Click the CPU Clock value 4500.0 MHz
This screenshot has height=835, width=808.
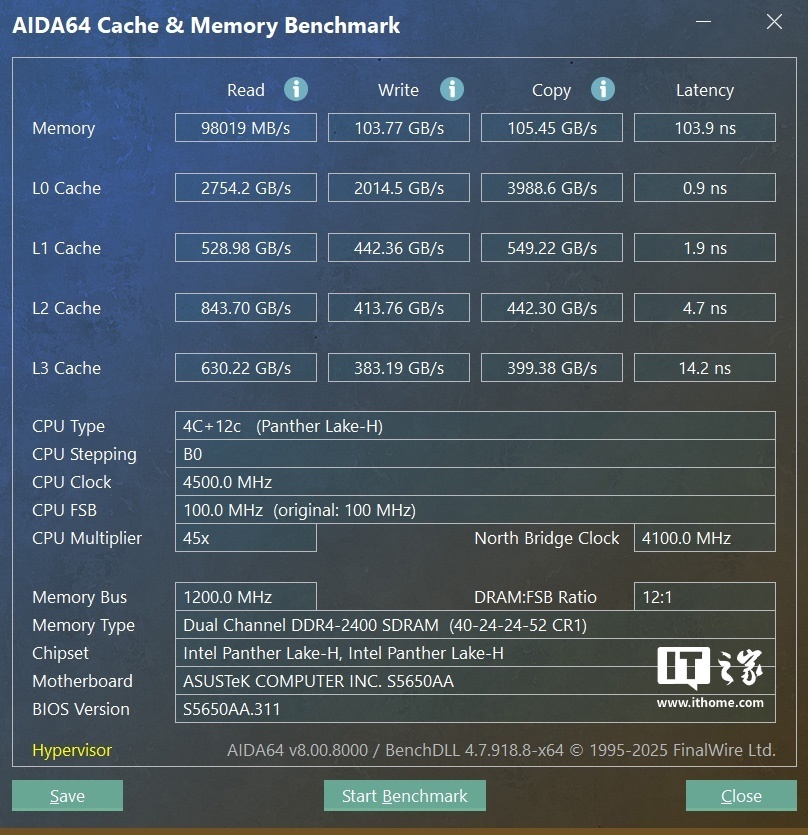(x=475, y=482)
